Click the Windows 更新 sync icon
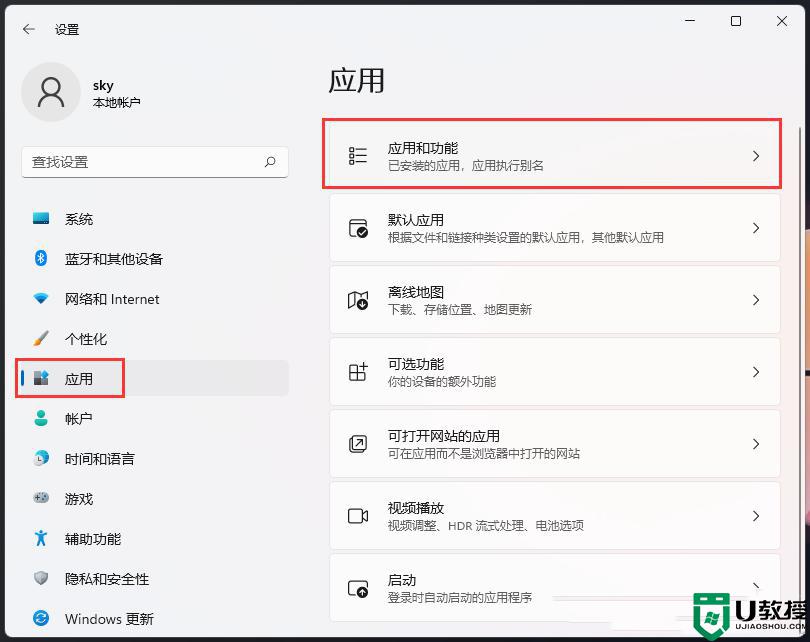Screen dimensions: 810x642 tap(41, 618)
